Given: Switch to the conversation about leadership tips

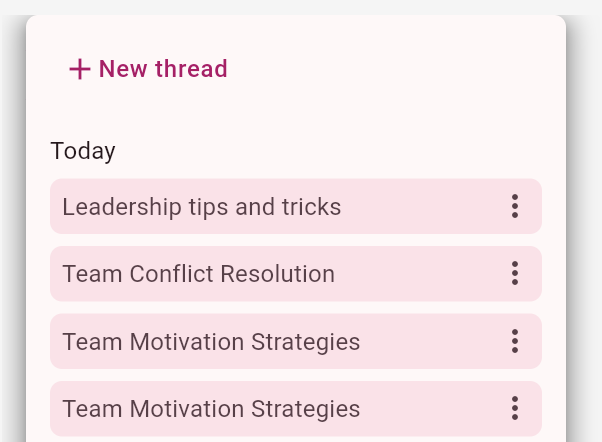Looking at the screenshot, I should 202,207.
